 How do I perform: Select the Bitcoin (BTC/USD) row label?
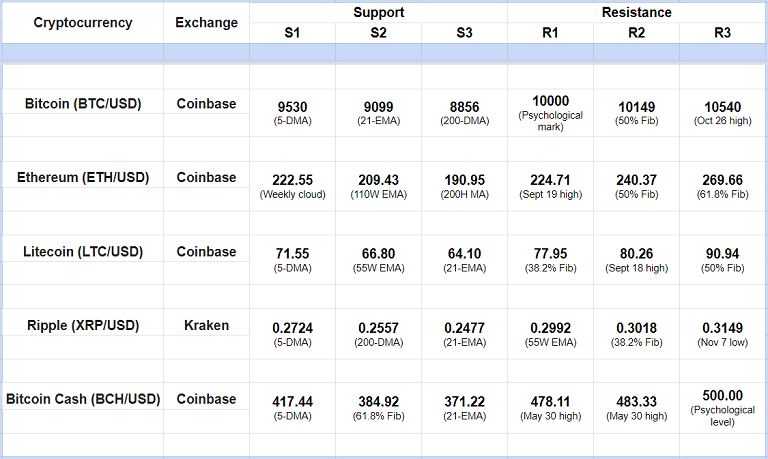click(x=82, y=103)
